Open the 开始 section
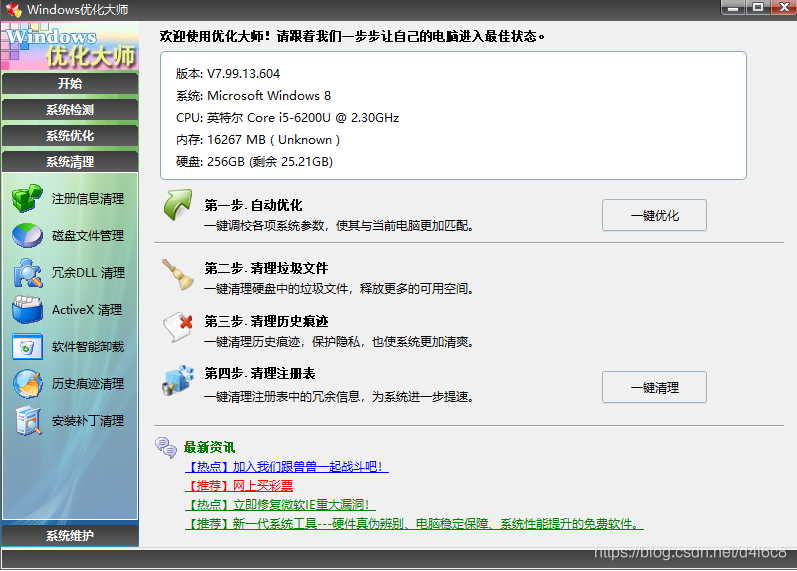The height and width of the screenshot is (571, 797). [70, 83]
